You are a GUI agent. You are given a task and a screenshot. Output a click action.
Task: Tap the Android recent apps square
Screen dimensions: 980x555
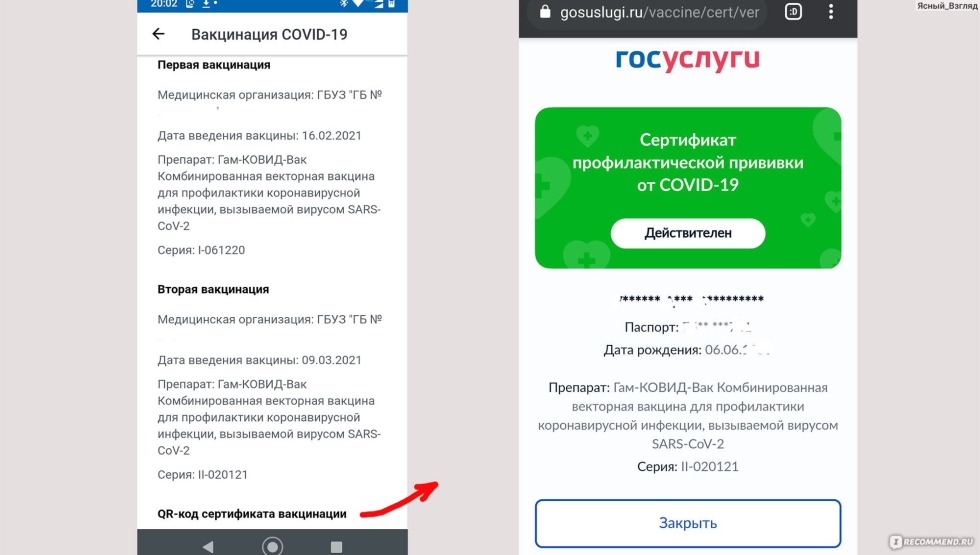[x=336, y=547]
